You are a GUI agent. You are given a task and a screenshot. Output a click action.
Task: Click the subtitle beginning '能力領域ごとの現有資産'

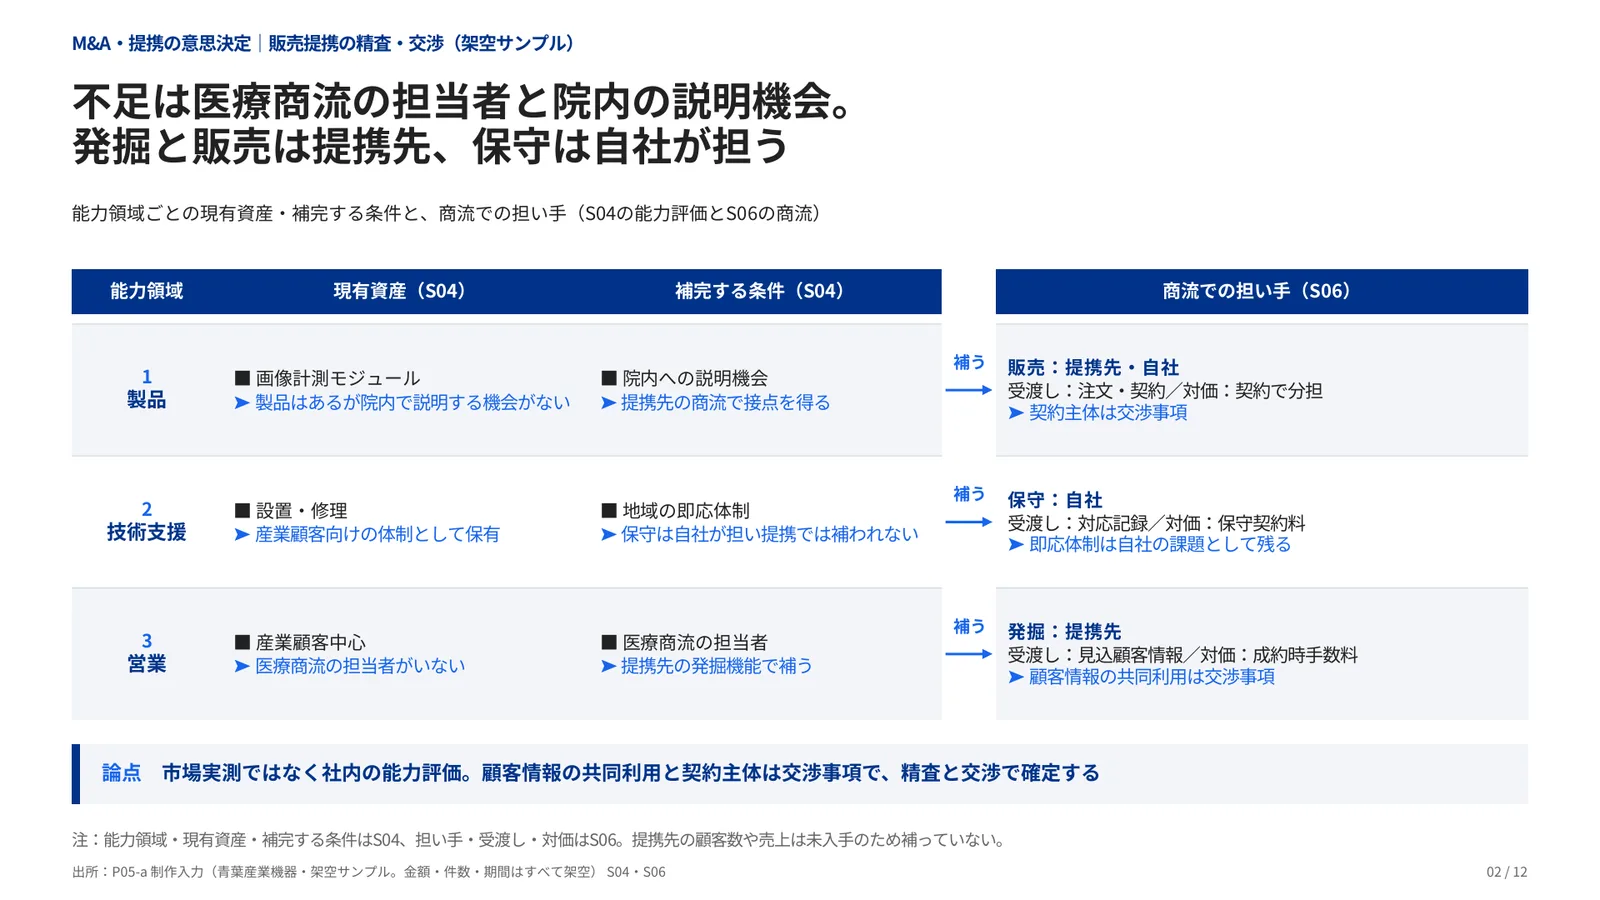pos(450,213)
